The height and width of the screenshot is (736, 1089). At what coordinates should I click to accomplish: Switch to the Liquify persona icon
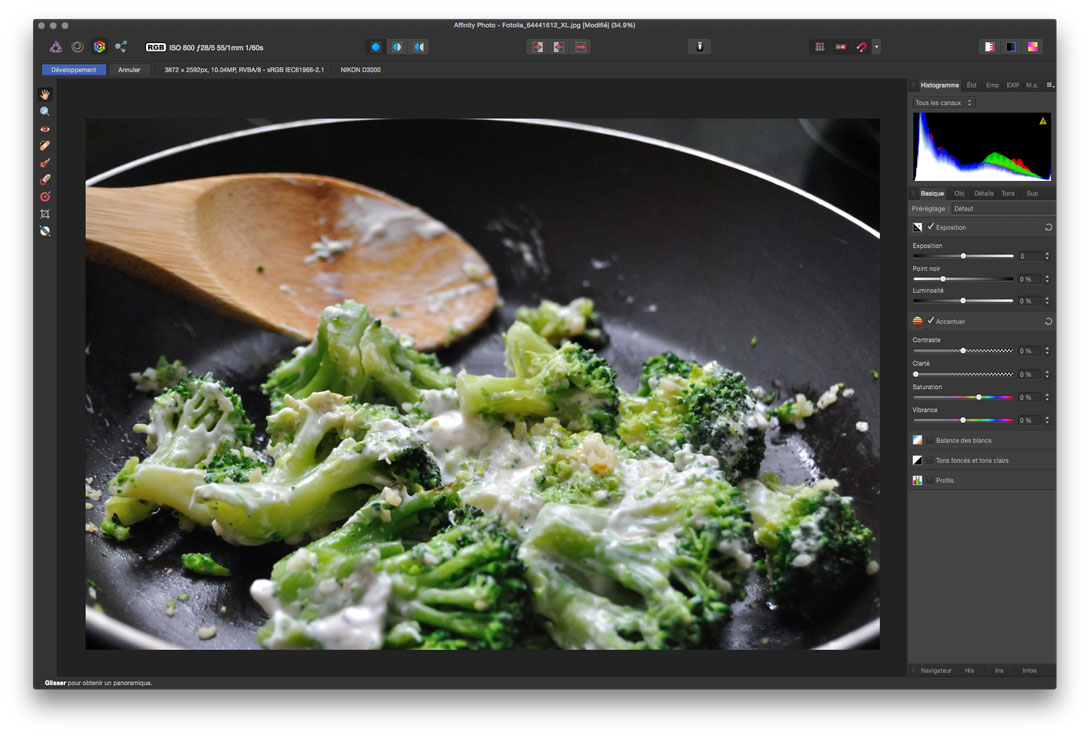(78, 47)
